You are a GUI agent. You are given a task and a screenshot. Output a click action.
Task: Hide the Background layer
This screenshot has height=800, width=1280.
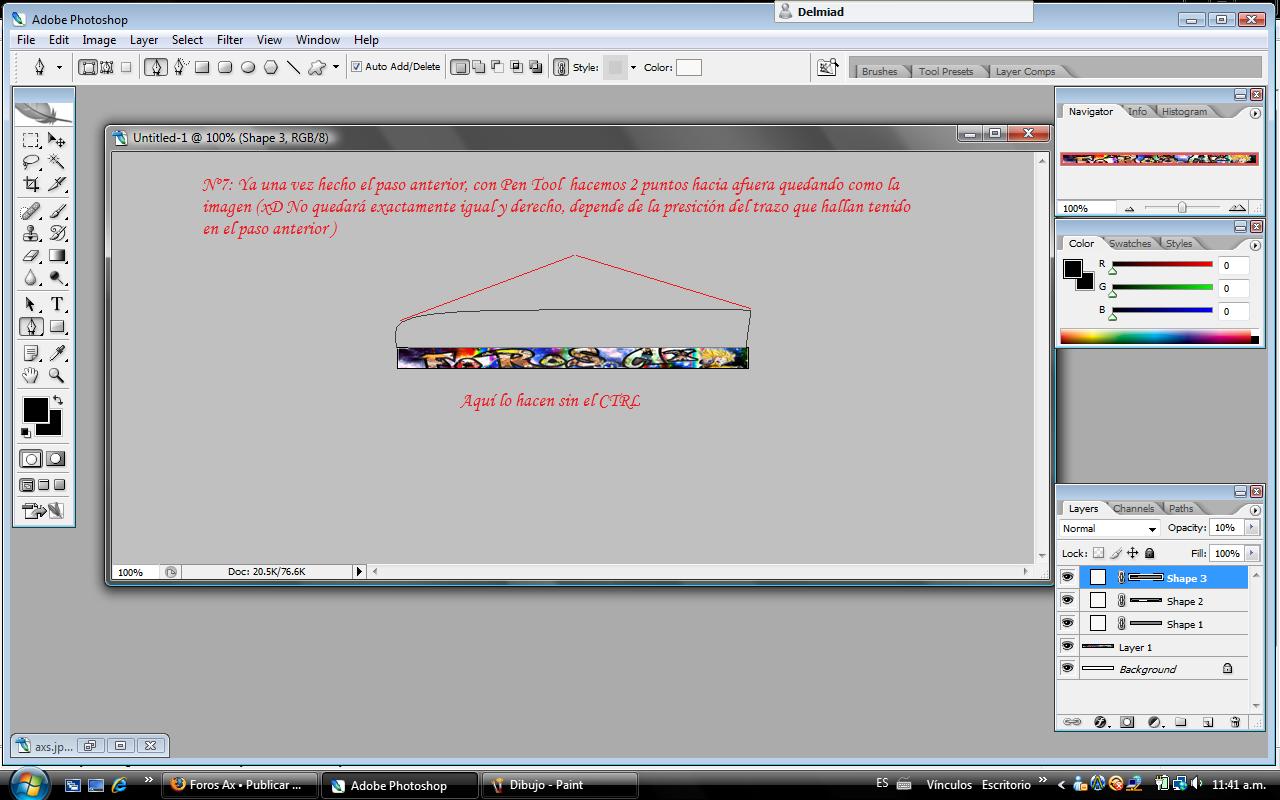point(1067,668)
